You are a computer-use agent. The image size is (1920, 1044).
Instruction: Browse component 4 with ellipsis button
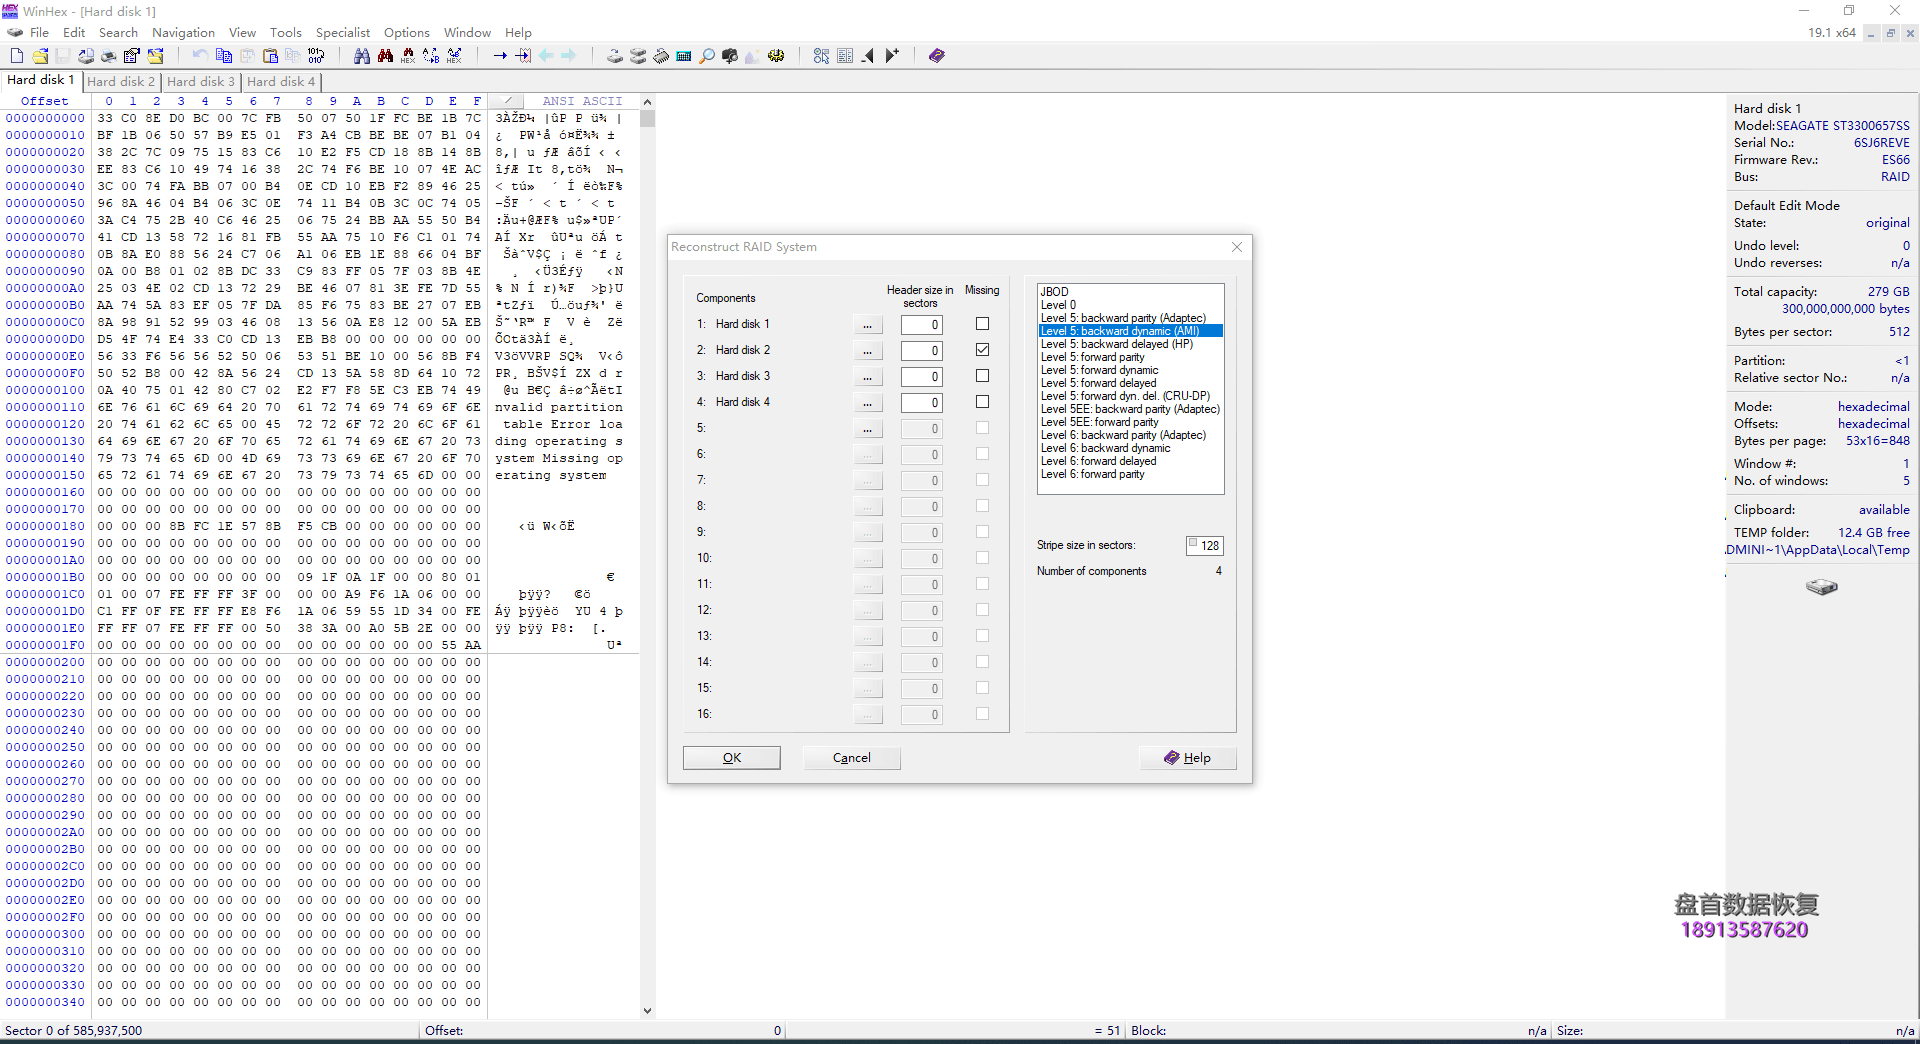[x=868, y=403]
